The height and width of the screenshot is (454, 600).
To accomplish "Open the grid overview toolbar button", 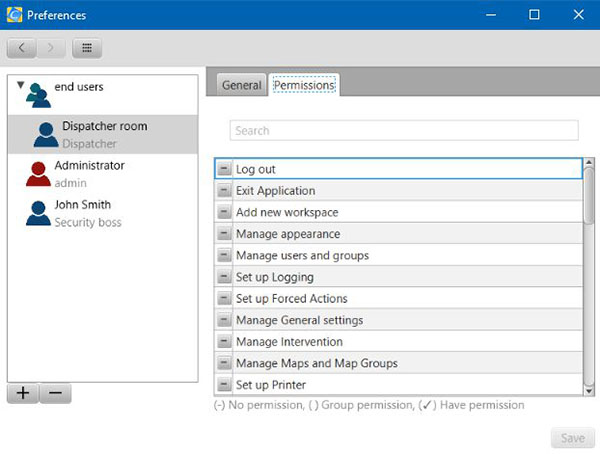I will click(x=87, y=48).
